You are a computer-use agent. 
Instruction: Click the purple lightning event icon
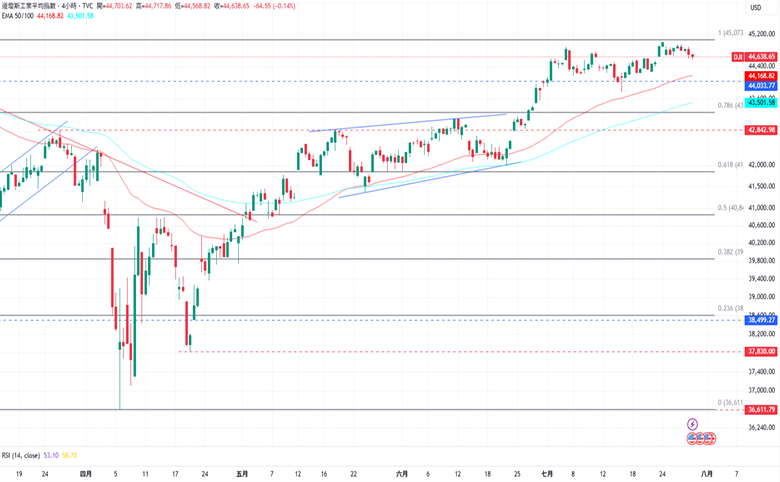click(692, 424)
